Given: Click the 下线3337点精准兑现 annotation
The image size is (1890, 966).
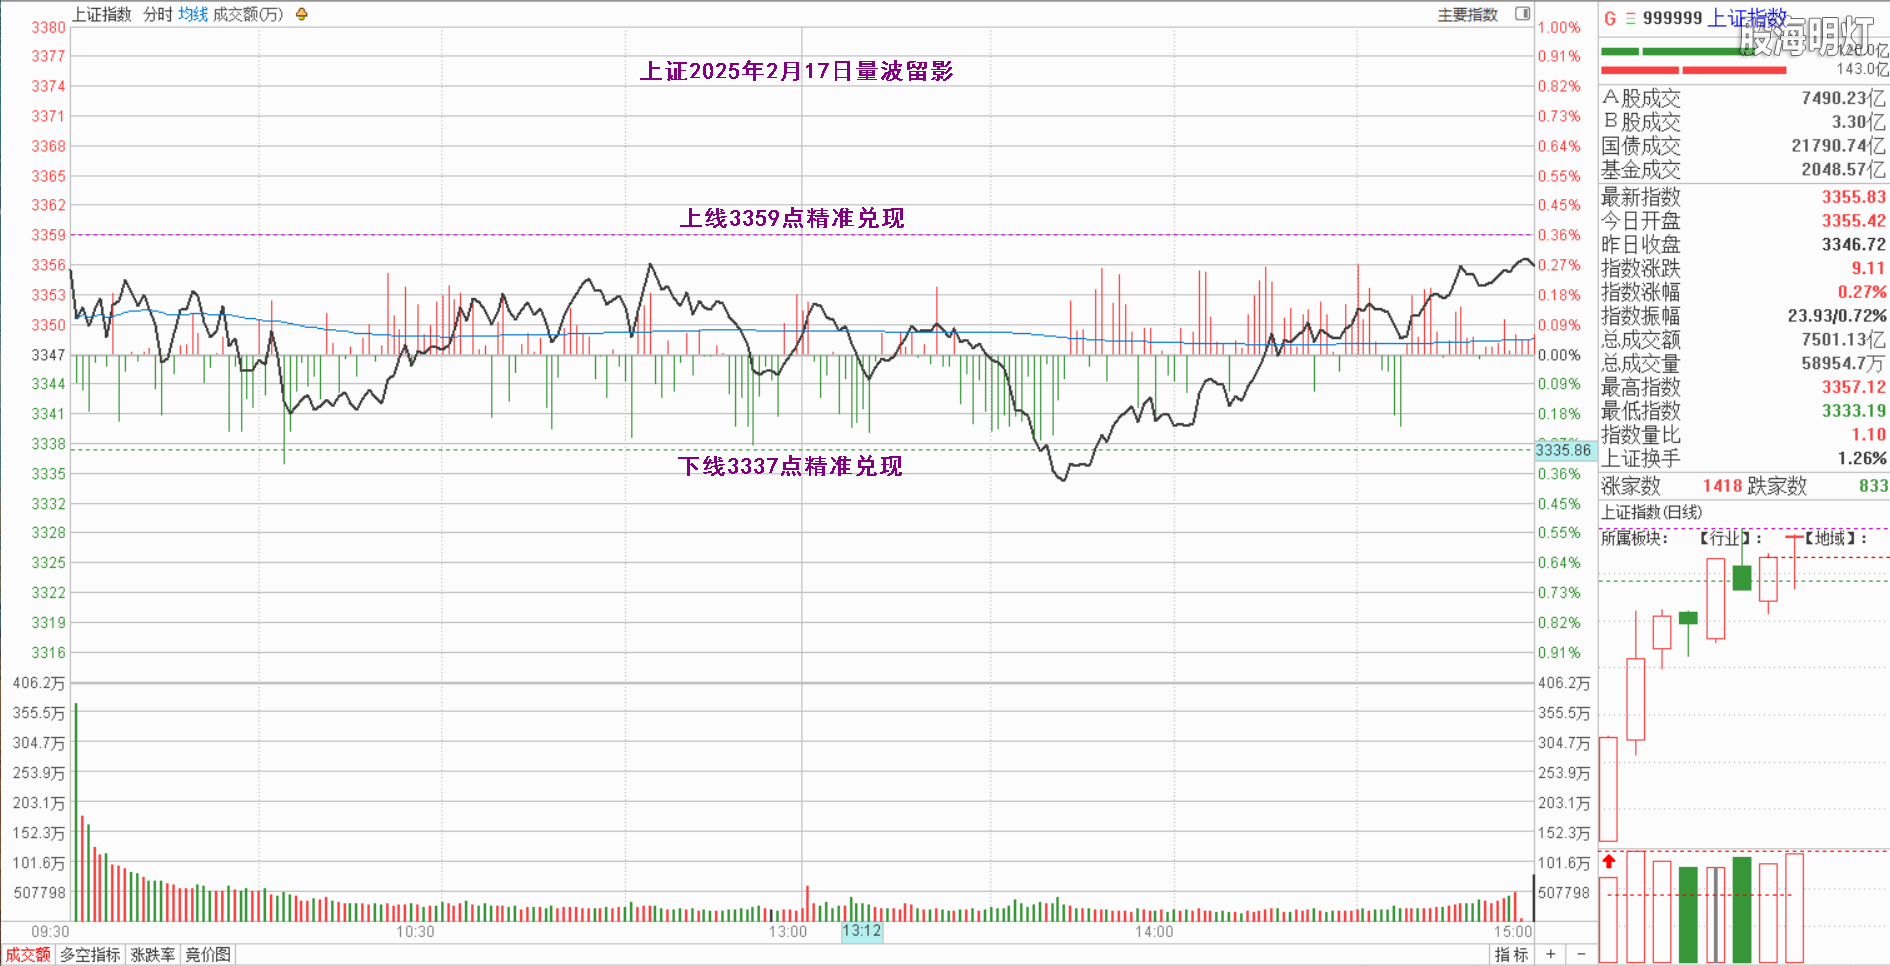Looking at the screenshot, I should point(790,466).
